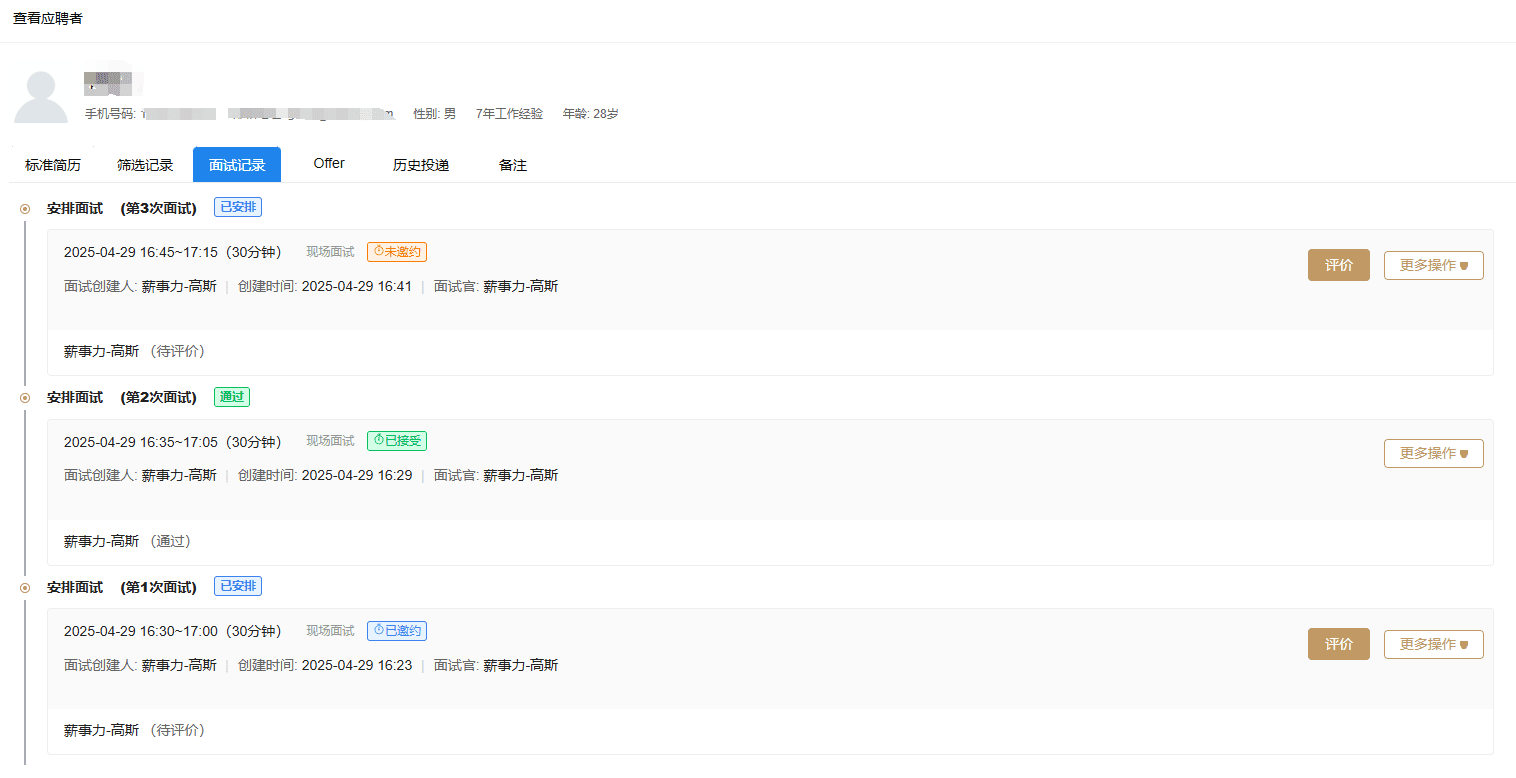Click 创建时间 2025-04-29 16:41

click(325, 286)
